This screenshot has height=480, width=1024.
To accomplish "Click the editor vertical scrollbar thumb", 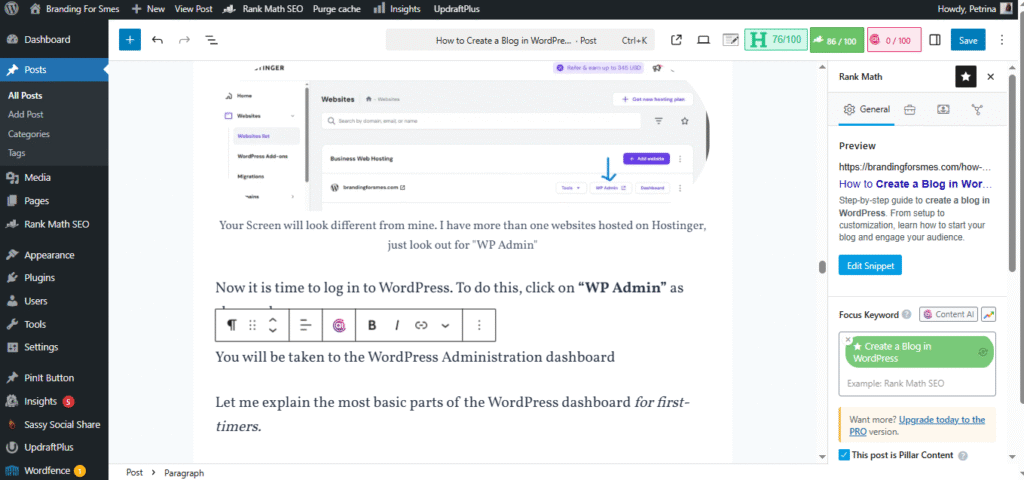I will coord(823,268).
